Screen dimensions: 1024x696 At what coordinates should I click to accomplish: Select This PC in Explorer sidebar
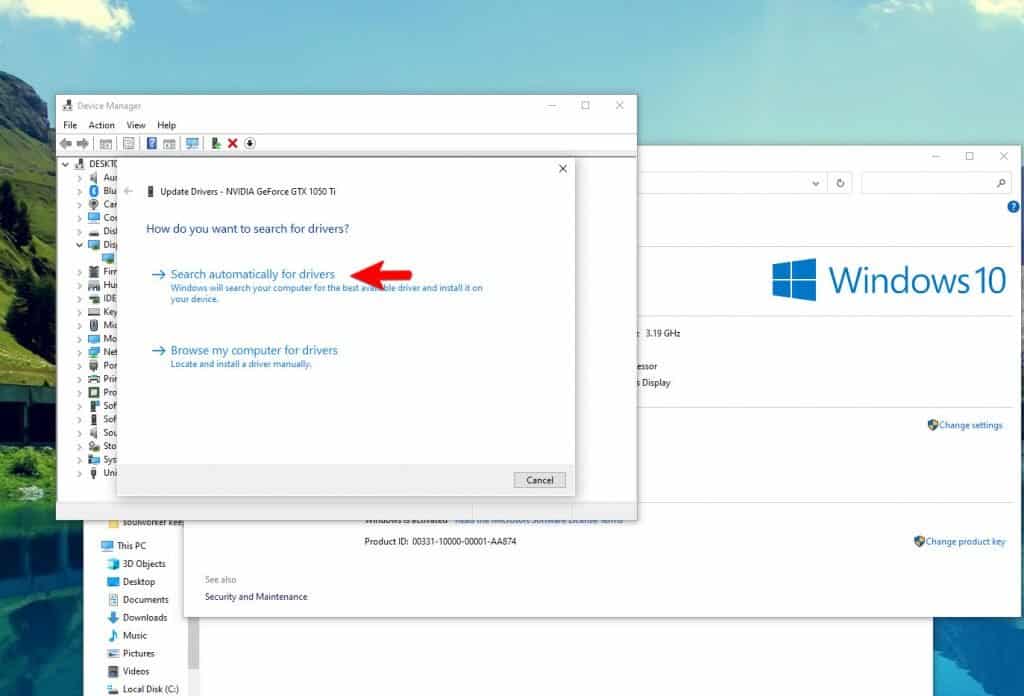[131, 546]
